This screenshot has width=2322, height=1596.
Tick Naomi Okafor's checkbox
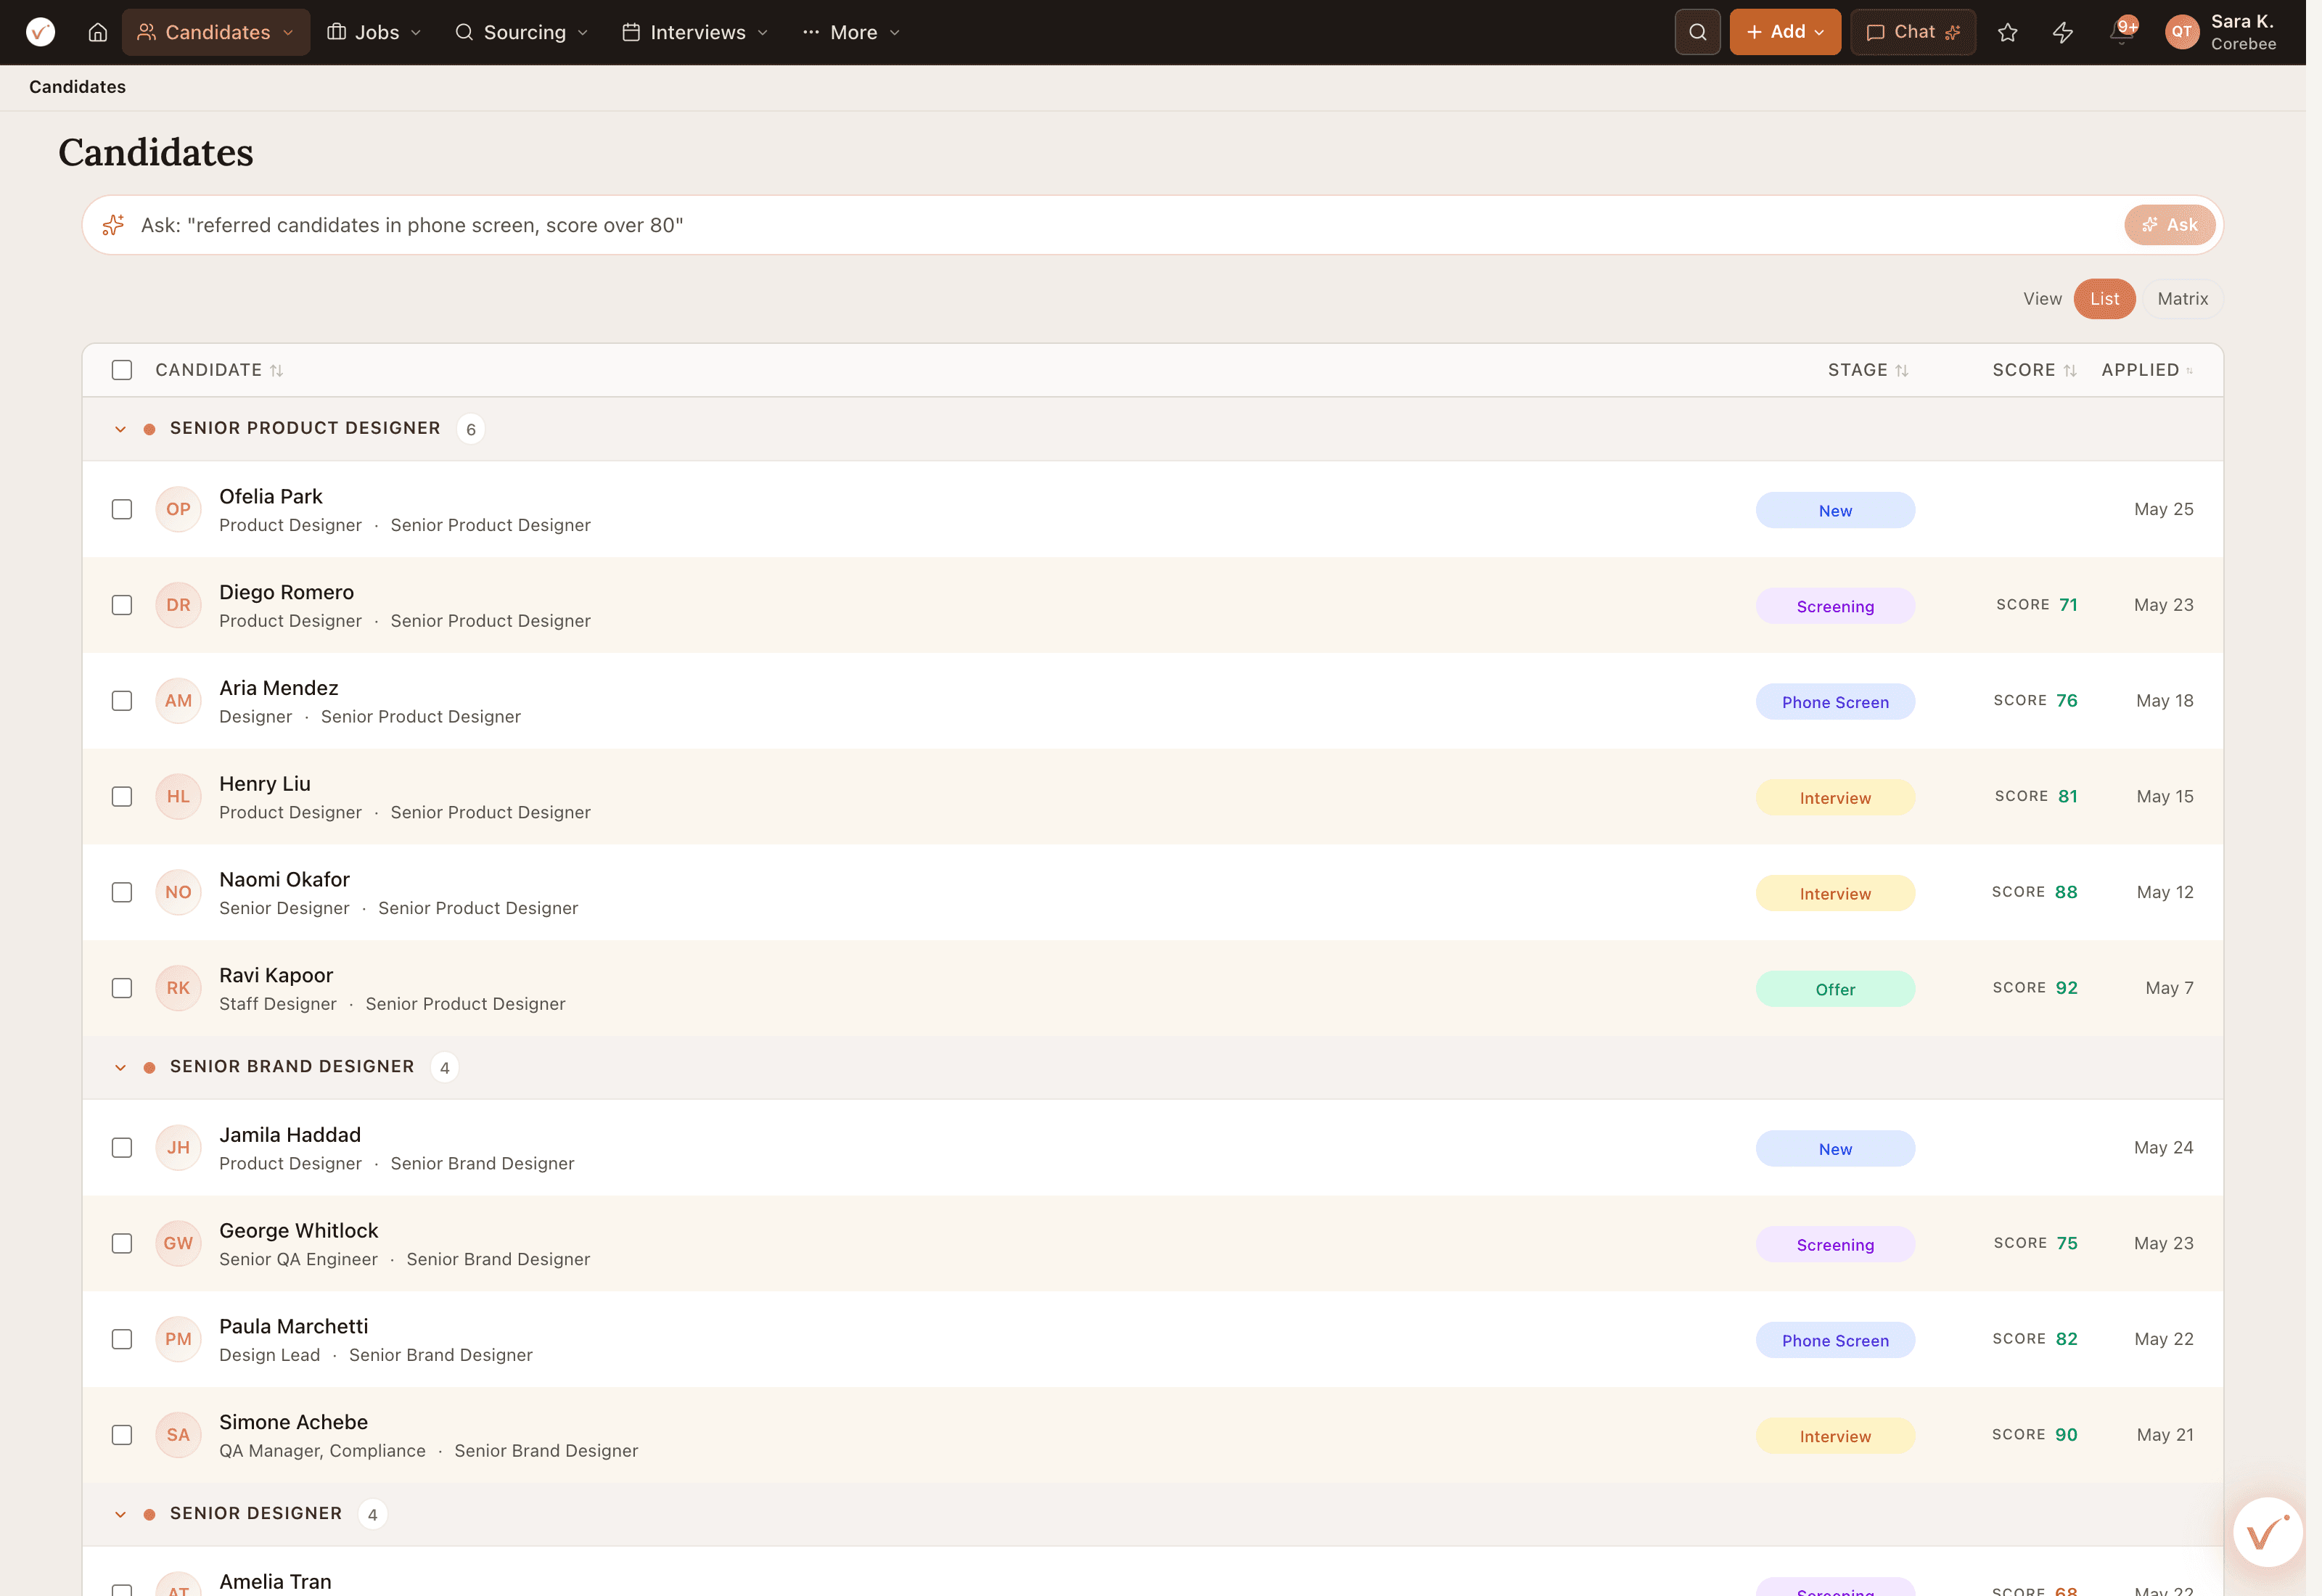[122, 892]
